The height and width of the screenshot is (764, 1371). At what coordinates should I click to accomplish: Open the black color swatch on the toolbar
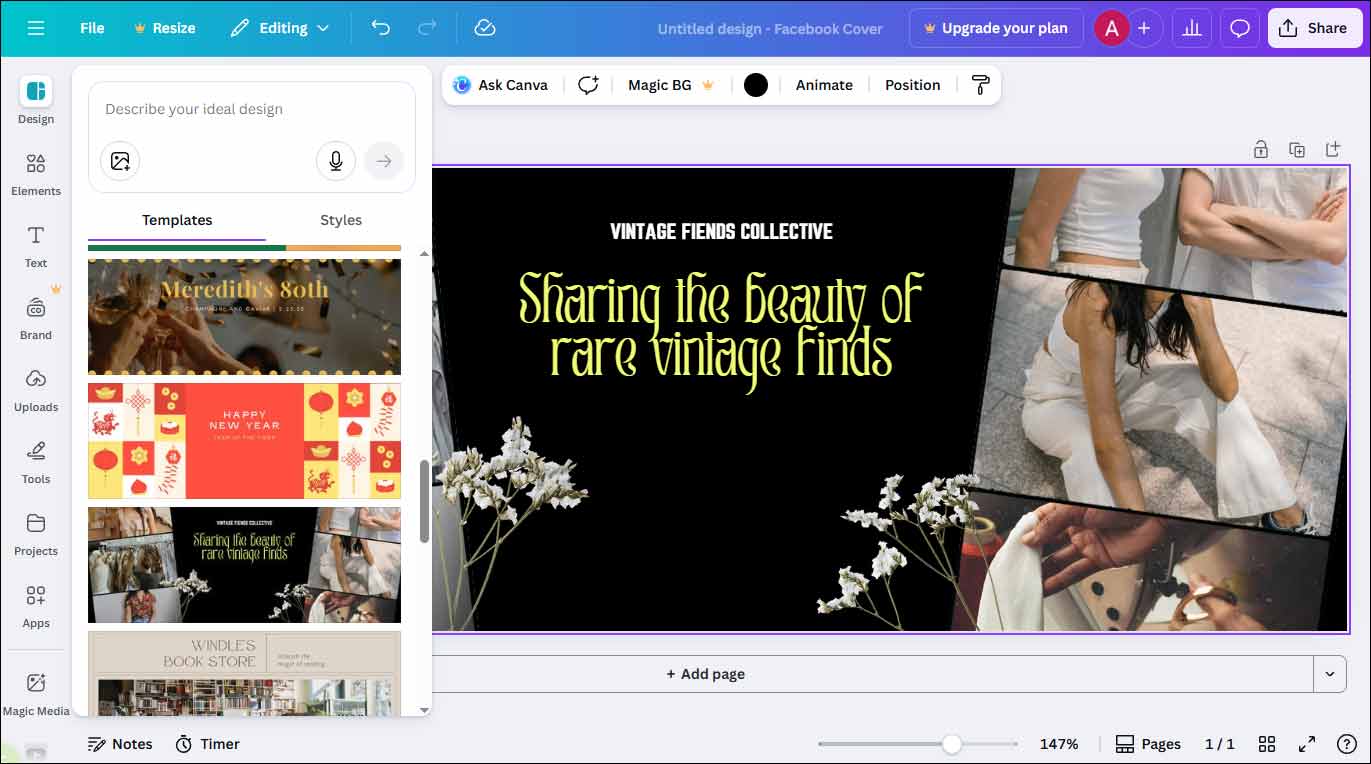click(x=755, y=85)
